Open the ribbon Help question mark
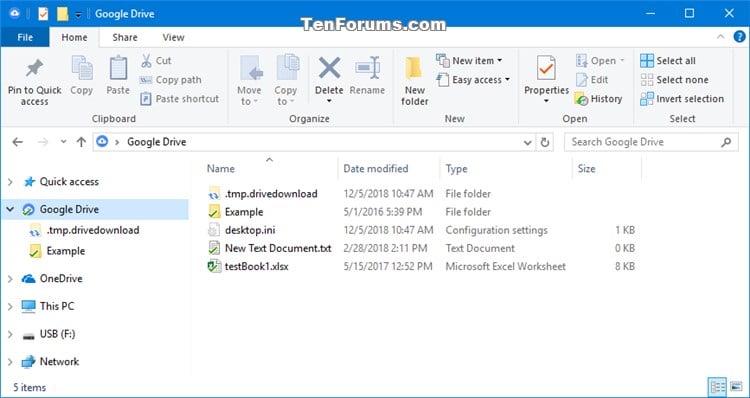Viewport: 750px width, 398px height. [739, 37]
